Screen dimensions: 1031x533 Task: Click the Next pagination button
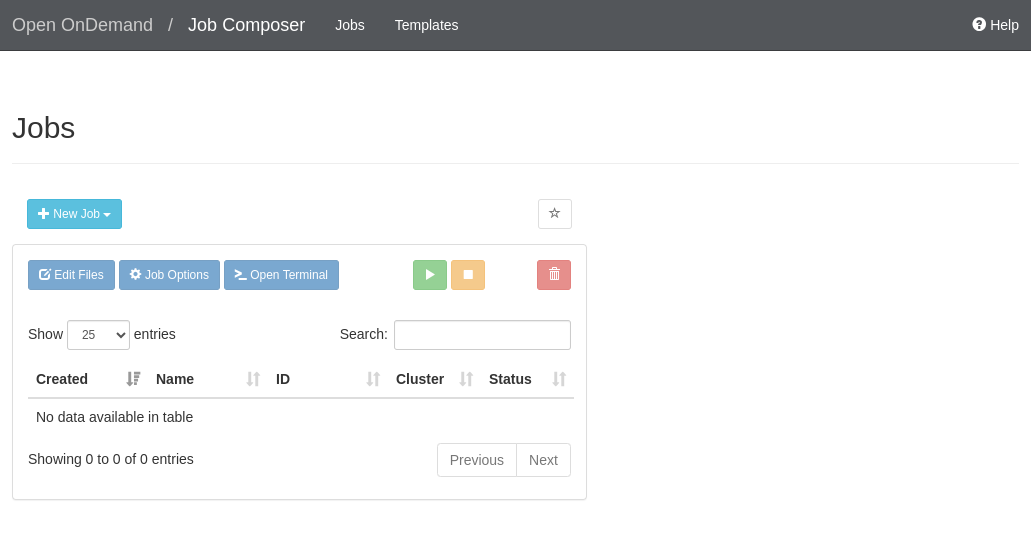pos(543,460)
